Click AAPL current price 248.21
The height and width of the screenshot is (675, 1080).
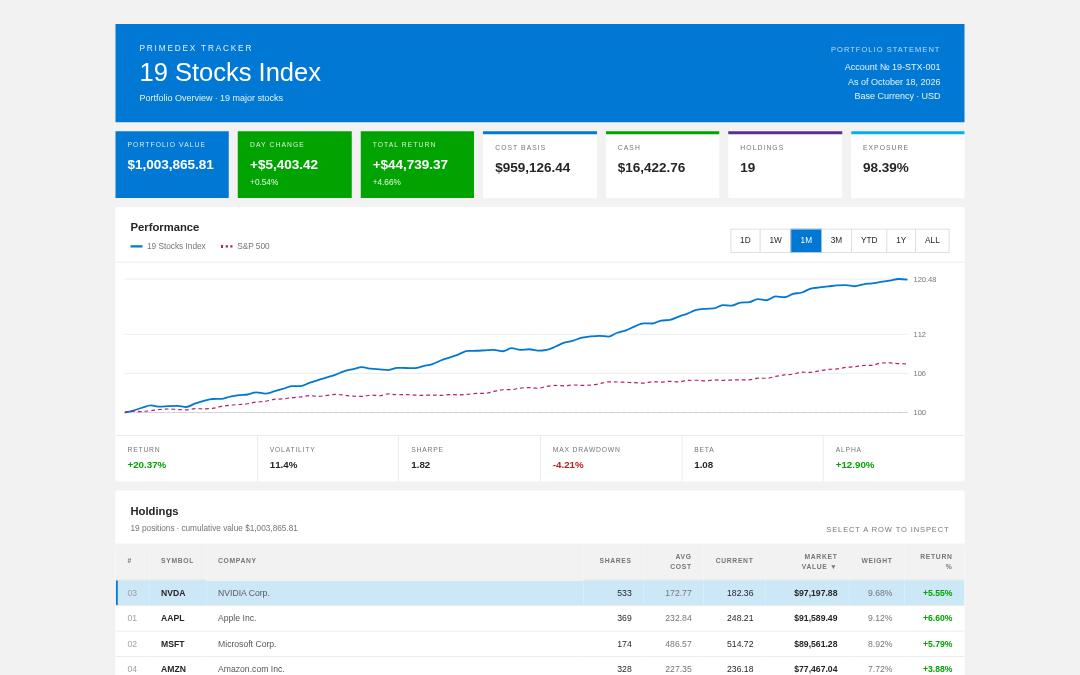[x=740, y=619]
